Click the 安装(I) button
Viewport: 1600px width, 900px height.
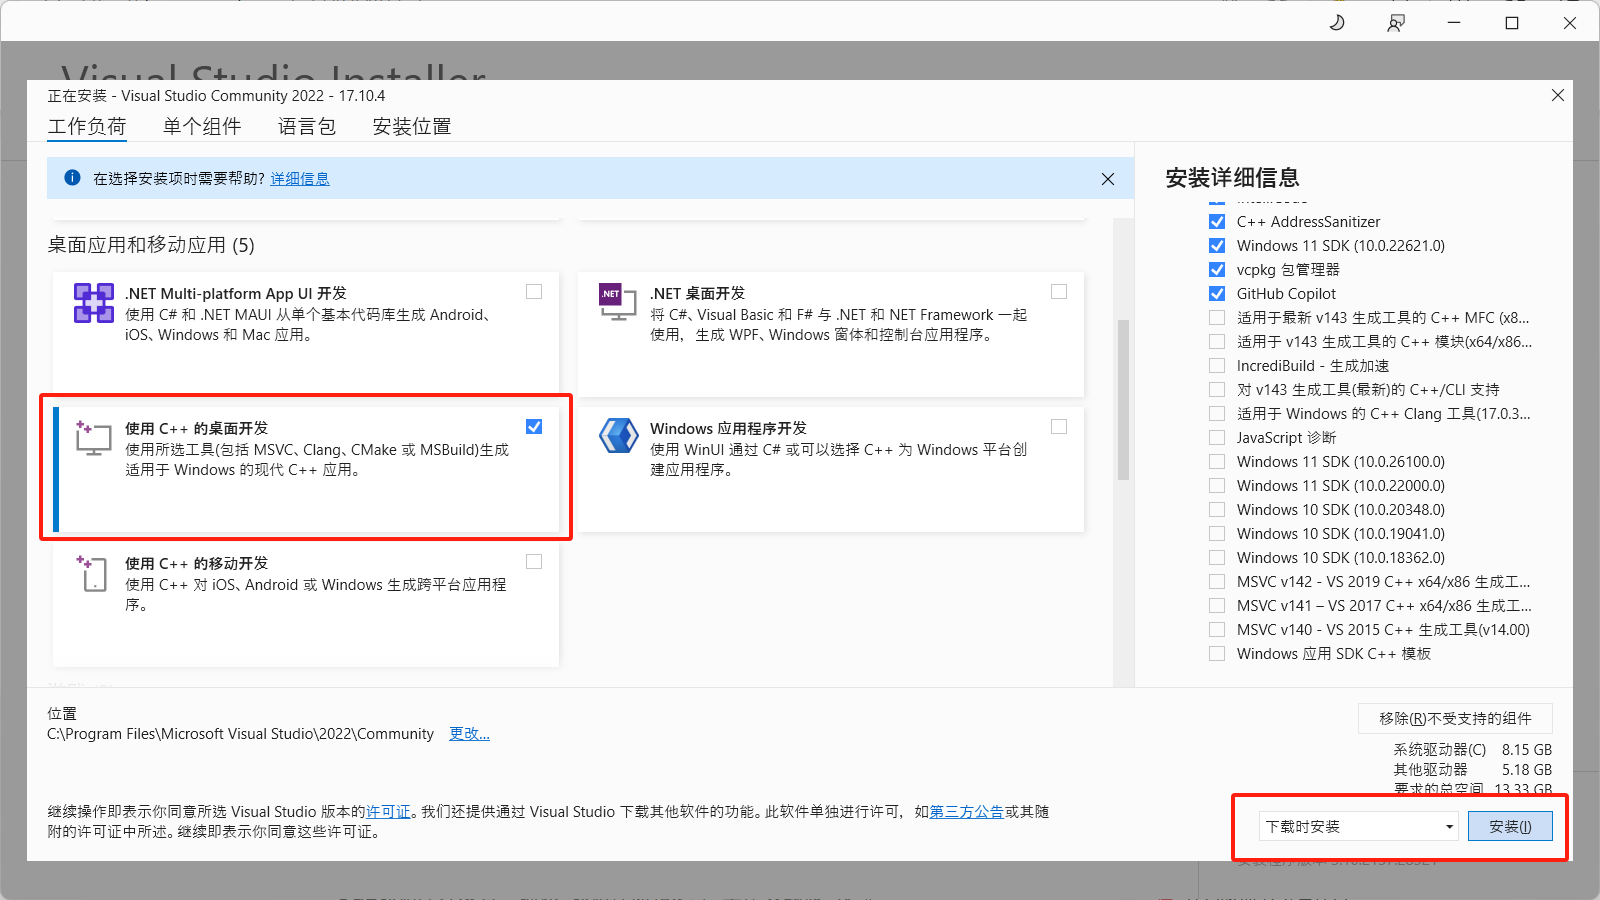(x=1510, y=826)
